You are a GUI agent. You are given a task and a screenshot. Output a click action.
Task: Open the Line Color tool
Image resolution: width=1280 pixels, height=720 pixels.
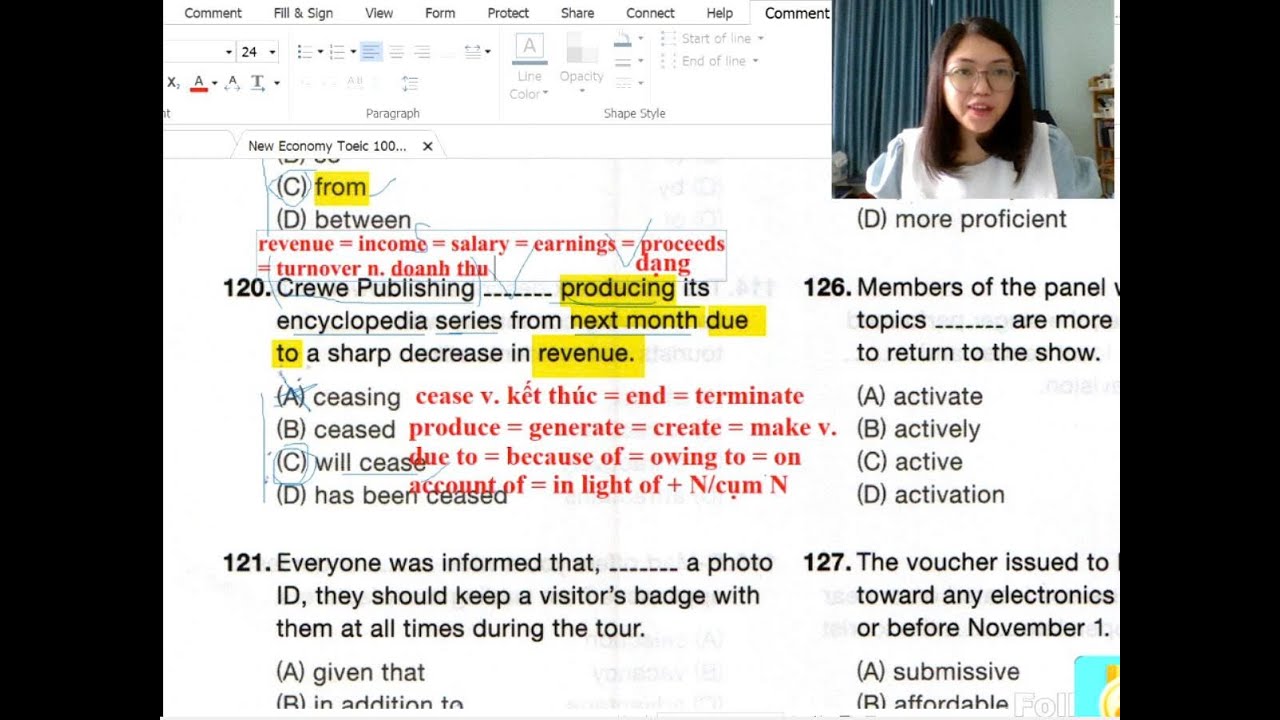coord(529,66)
